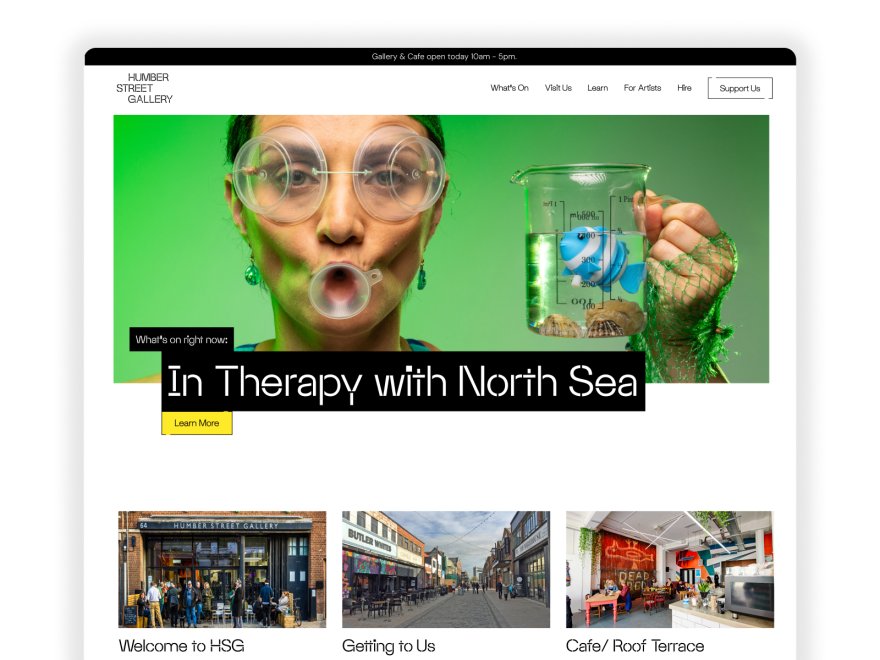Open the For Artists section
The image size is (880, 660).
(642, 88)
